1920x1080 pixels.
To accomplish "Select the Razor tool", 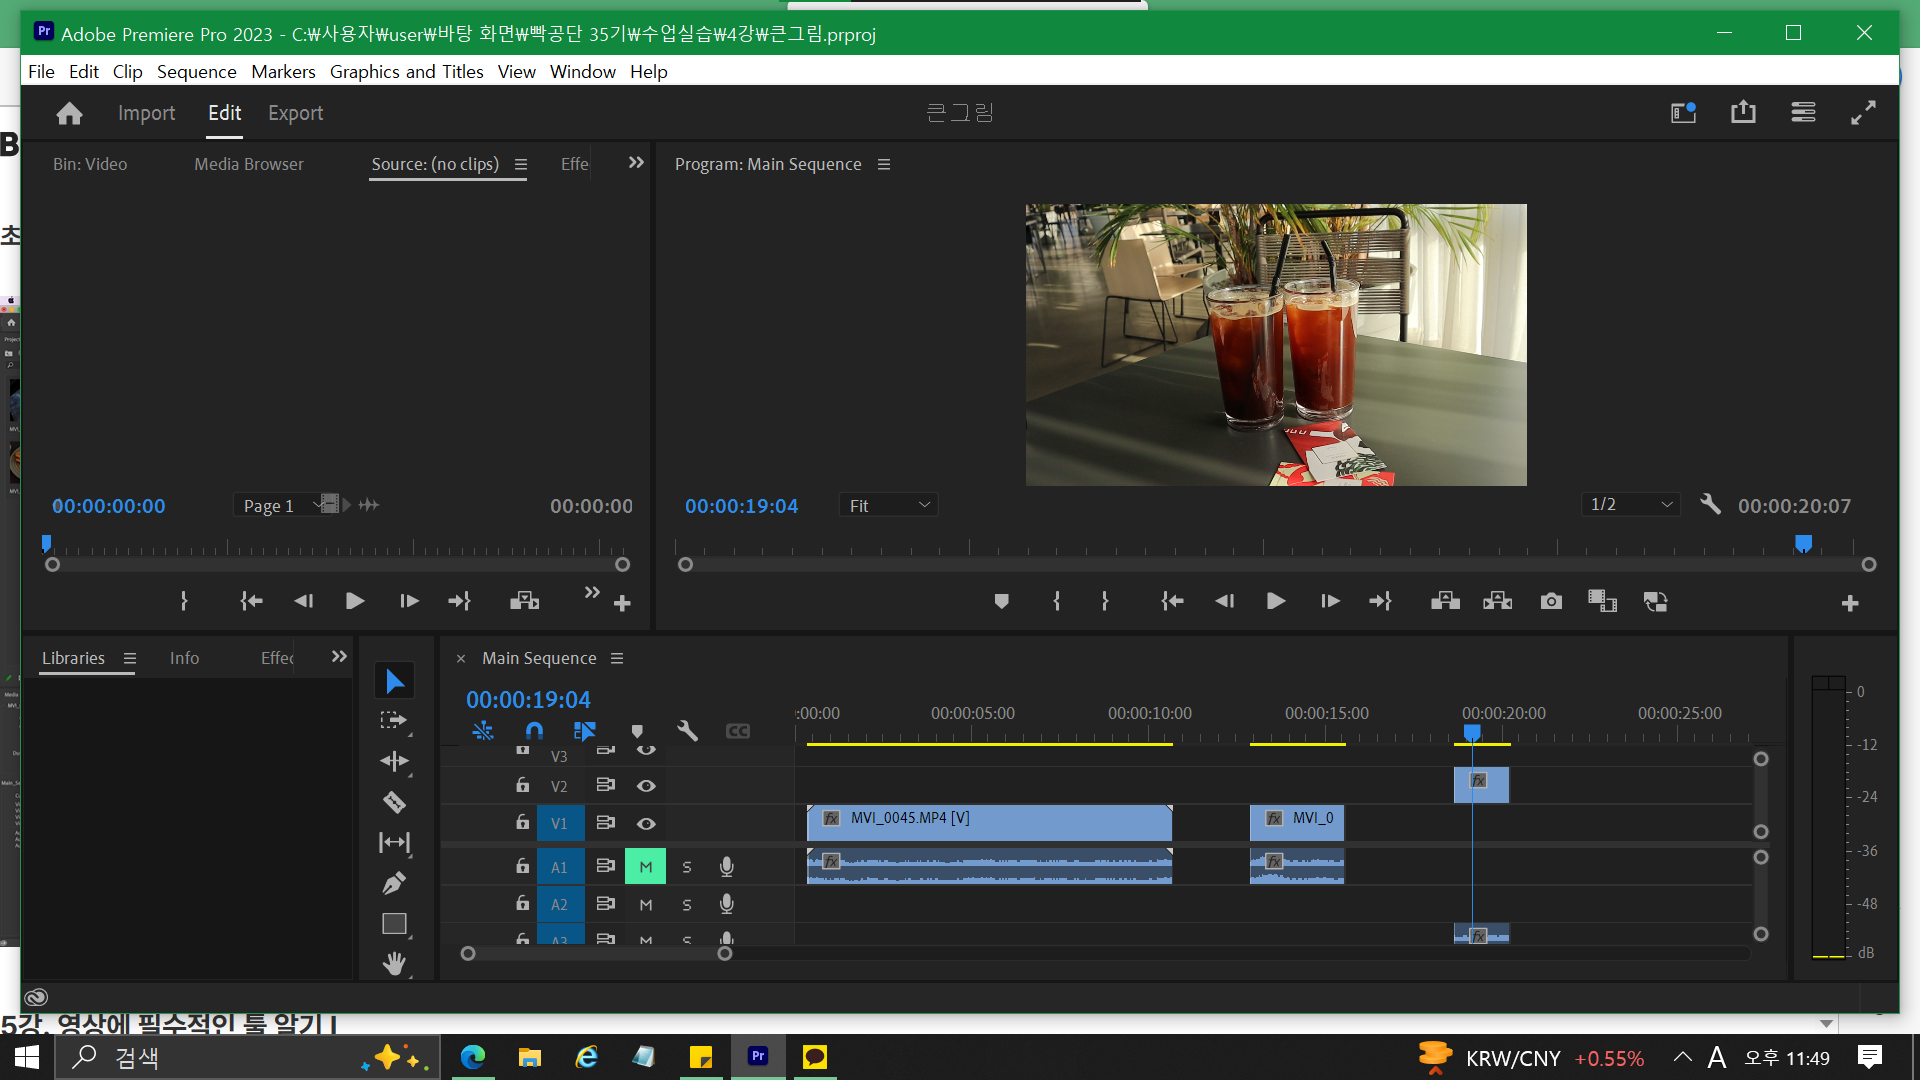I will click(x=394, y=802).
